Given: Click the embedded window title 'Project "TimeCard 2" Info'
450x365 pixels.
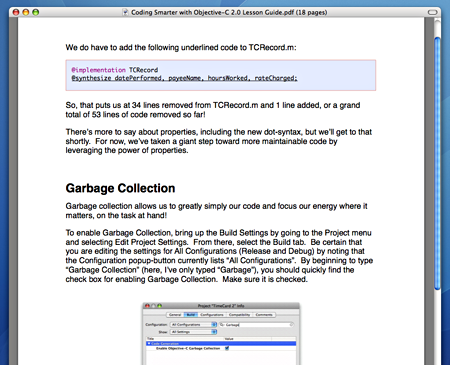Looking at the screenshot, I should click(x=221, y=306).
